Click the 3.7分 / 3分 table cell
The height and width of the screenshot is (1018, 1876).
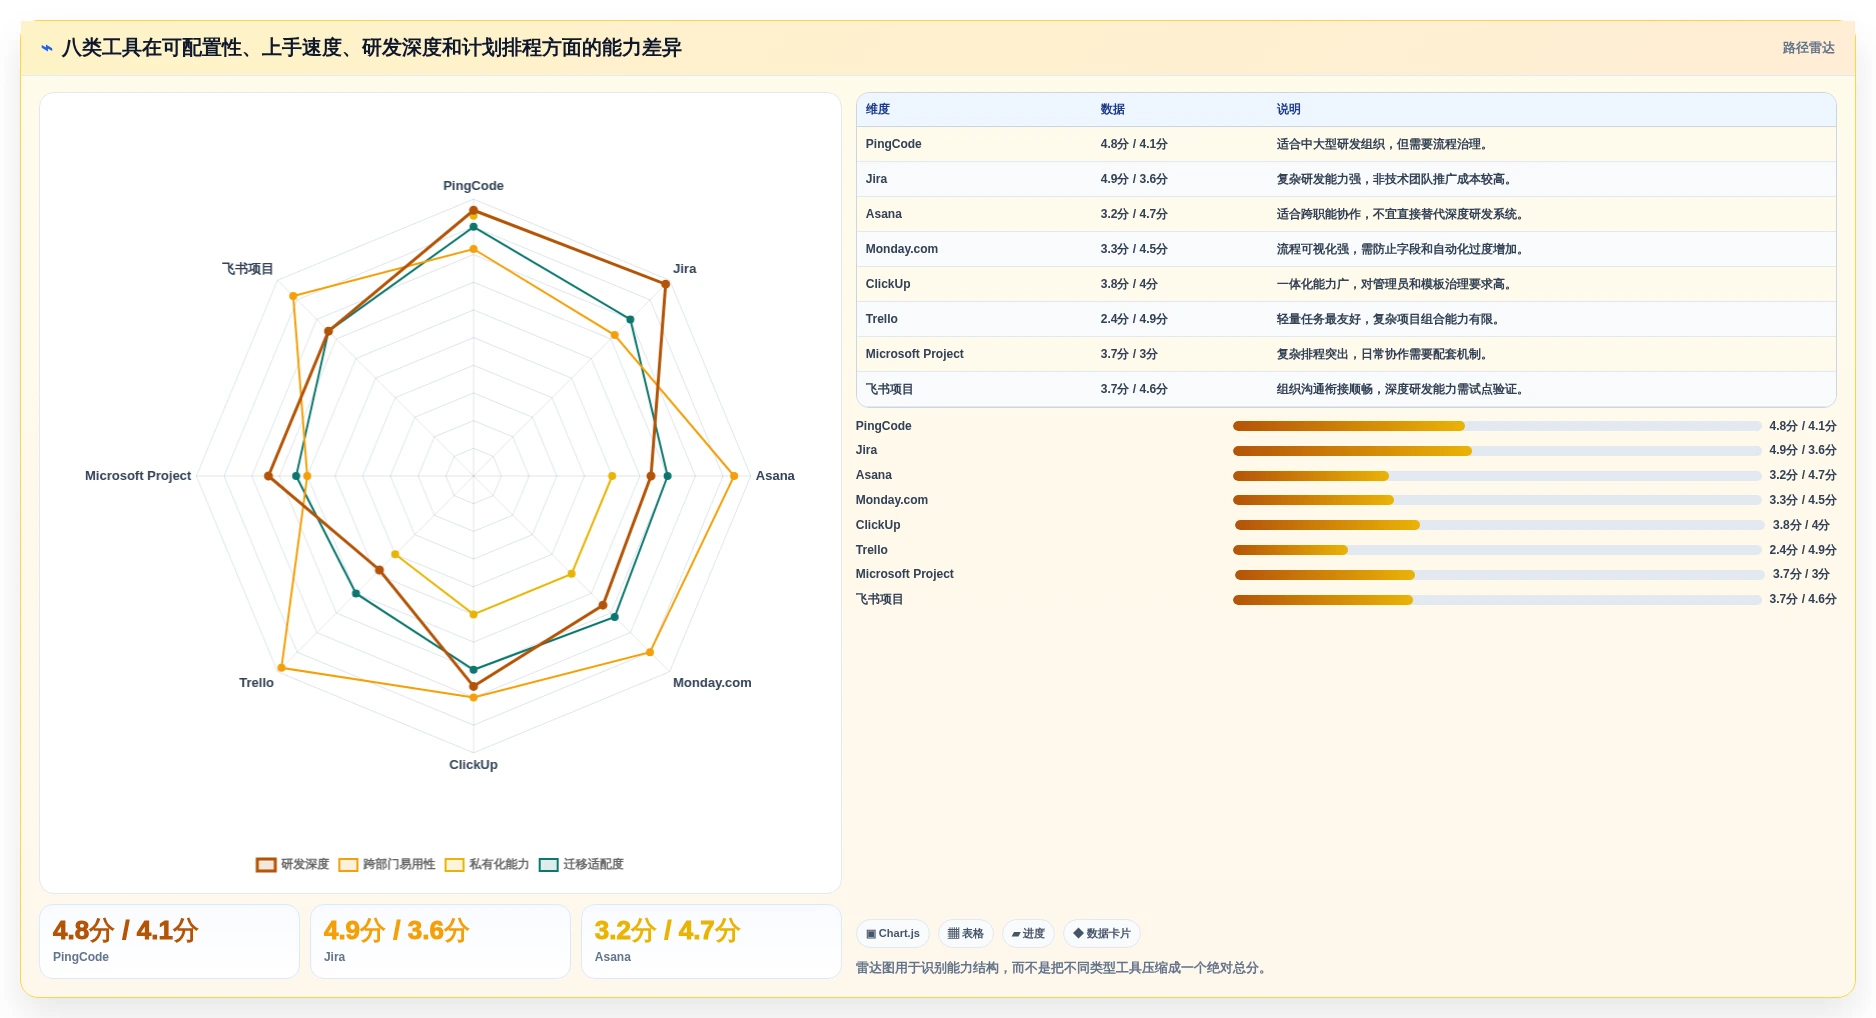pyautogui.click(x=1129, y=355)
